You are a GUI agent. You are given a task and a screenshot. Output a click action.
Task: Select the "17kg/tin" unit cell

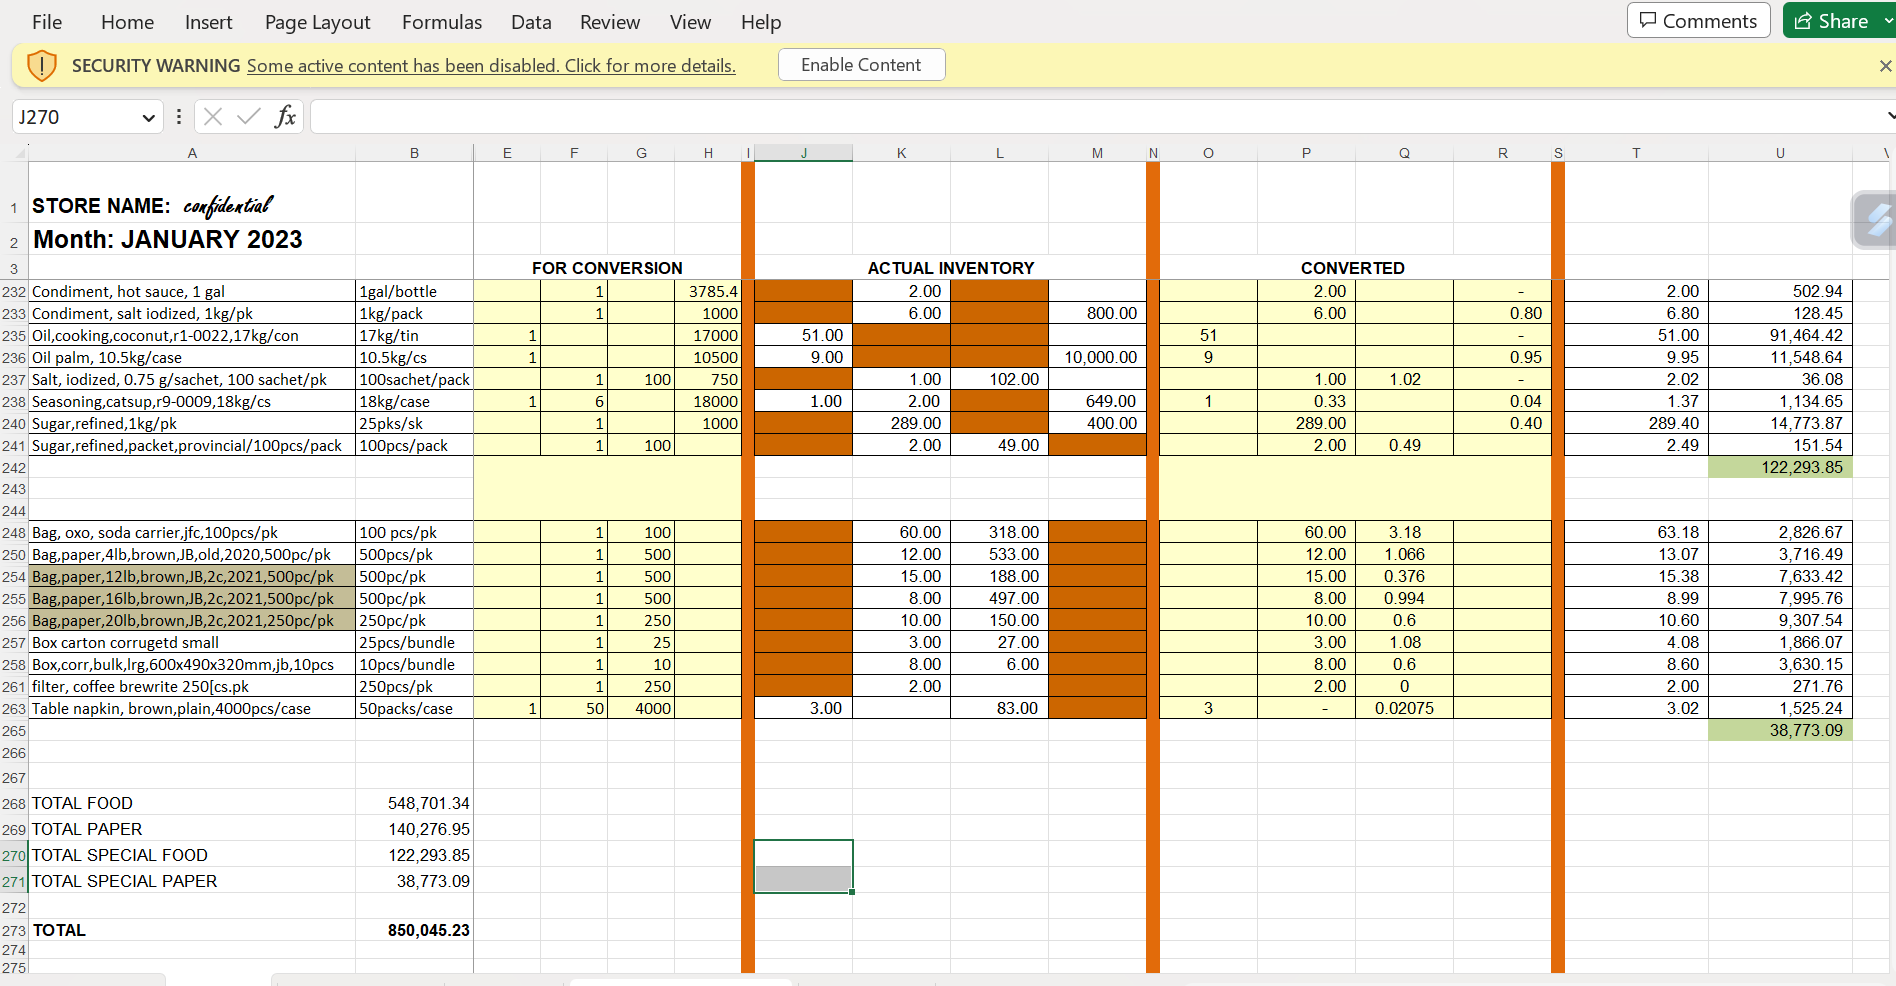pyautogui.click(x=414, y=335)
